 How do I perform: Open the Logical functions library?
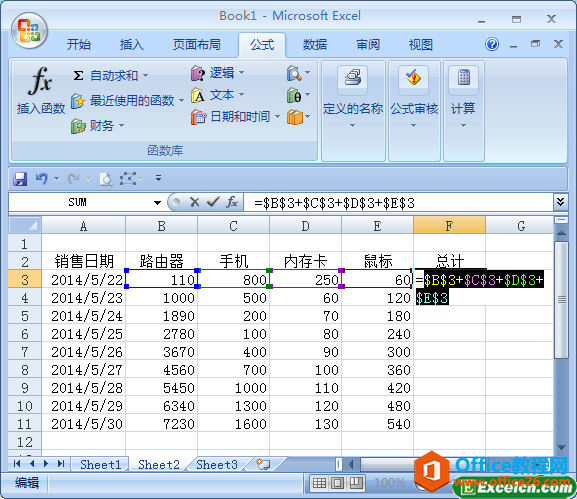coord(217,73)
